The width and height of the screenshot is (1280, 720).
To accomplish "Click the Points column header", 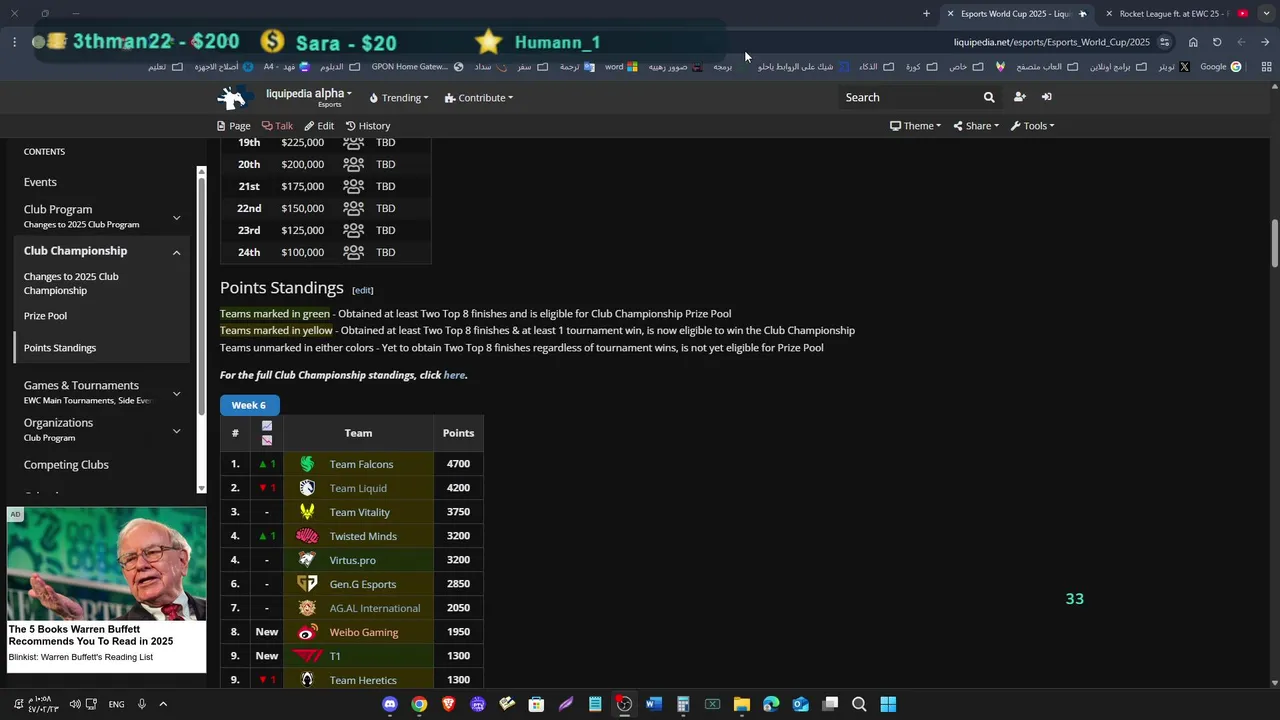I will pyautogui.click(x=458, y=433).
